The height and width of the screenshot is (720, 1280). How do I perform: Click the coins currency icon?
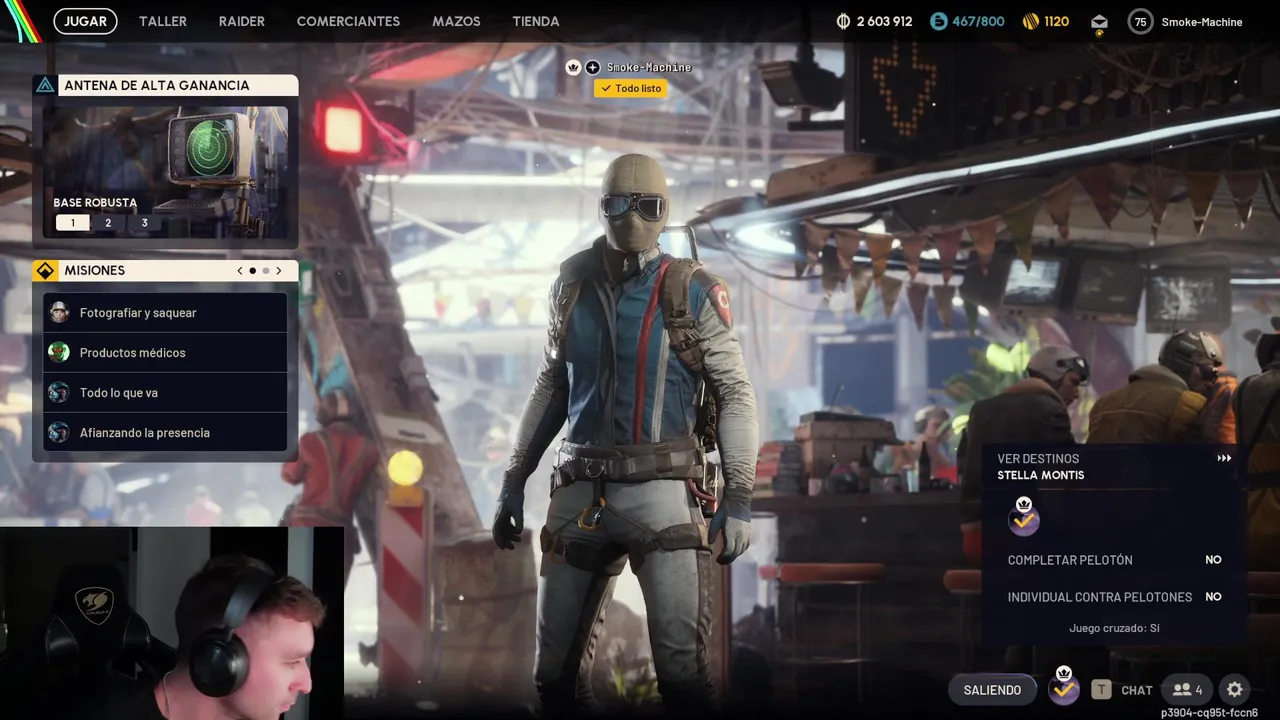click(x=843, y=21)
